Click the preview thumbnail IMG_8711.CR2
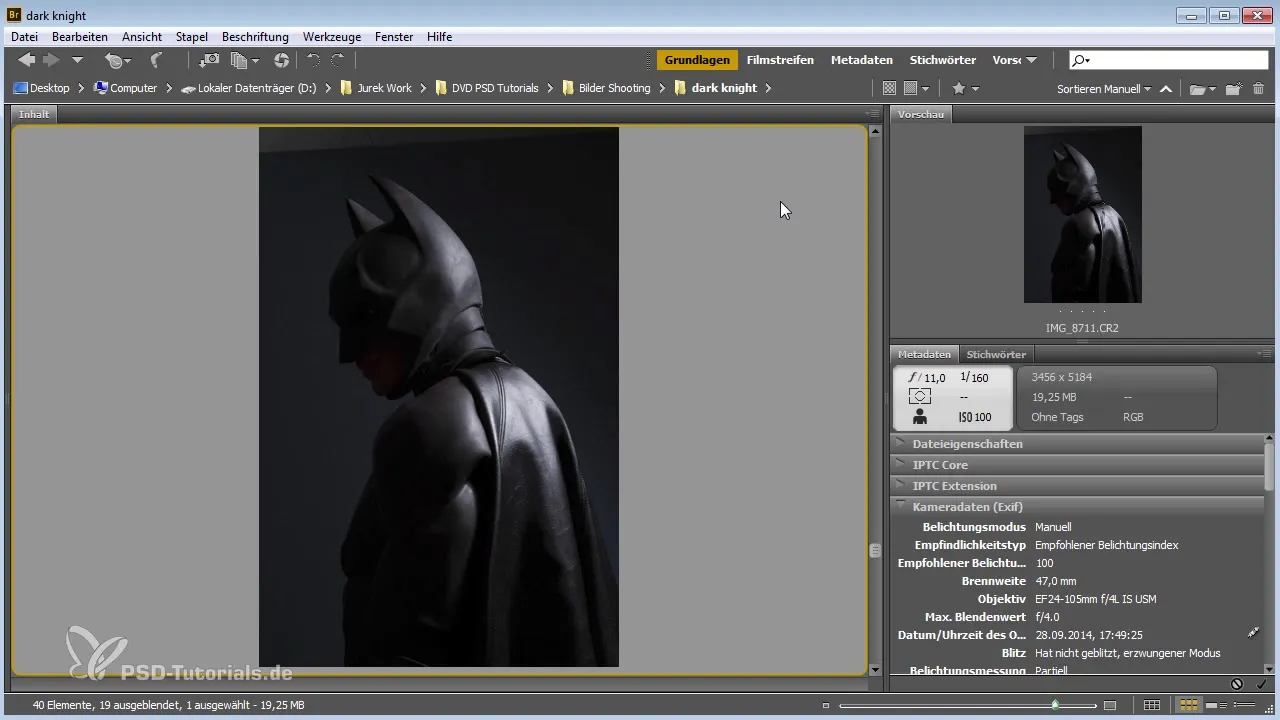This screenshot has height=720, width=1280. (1082, 214)
